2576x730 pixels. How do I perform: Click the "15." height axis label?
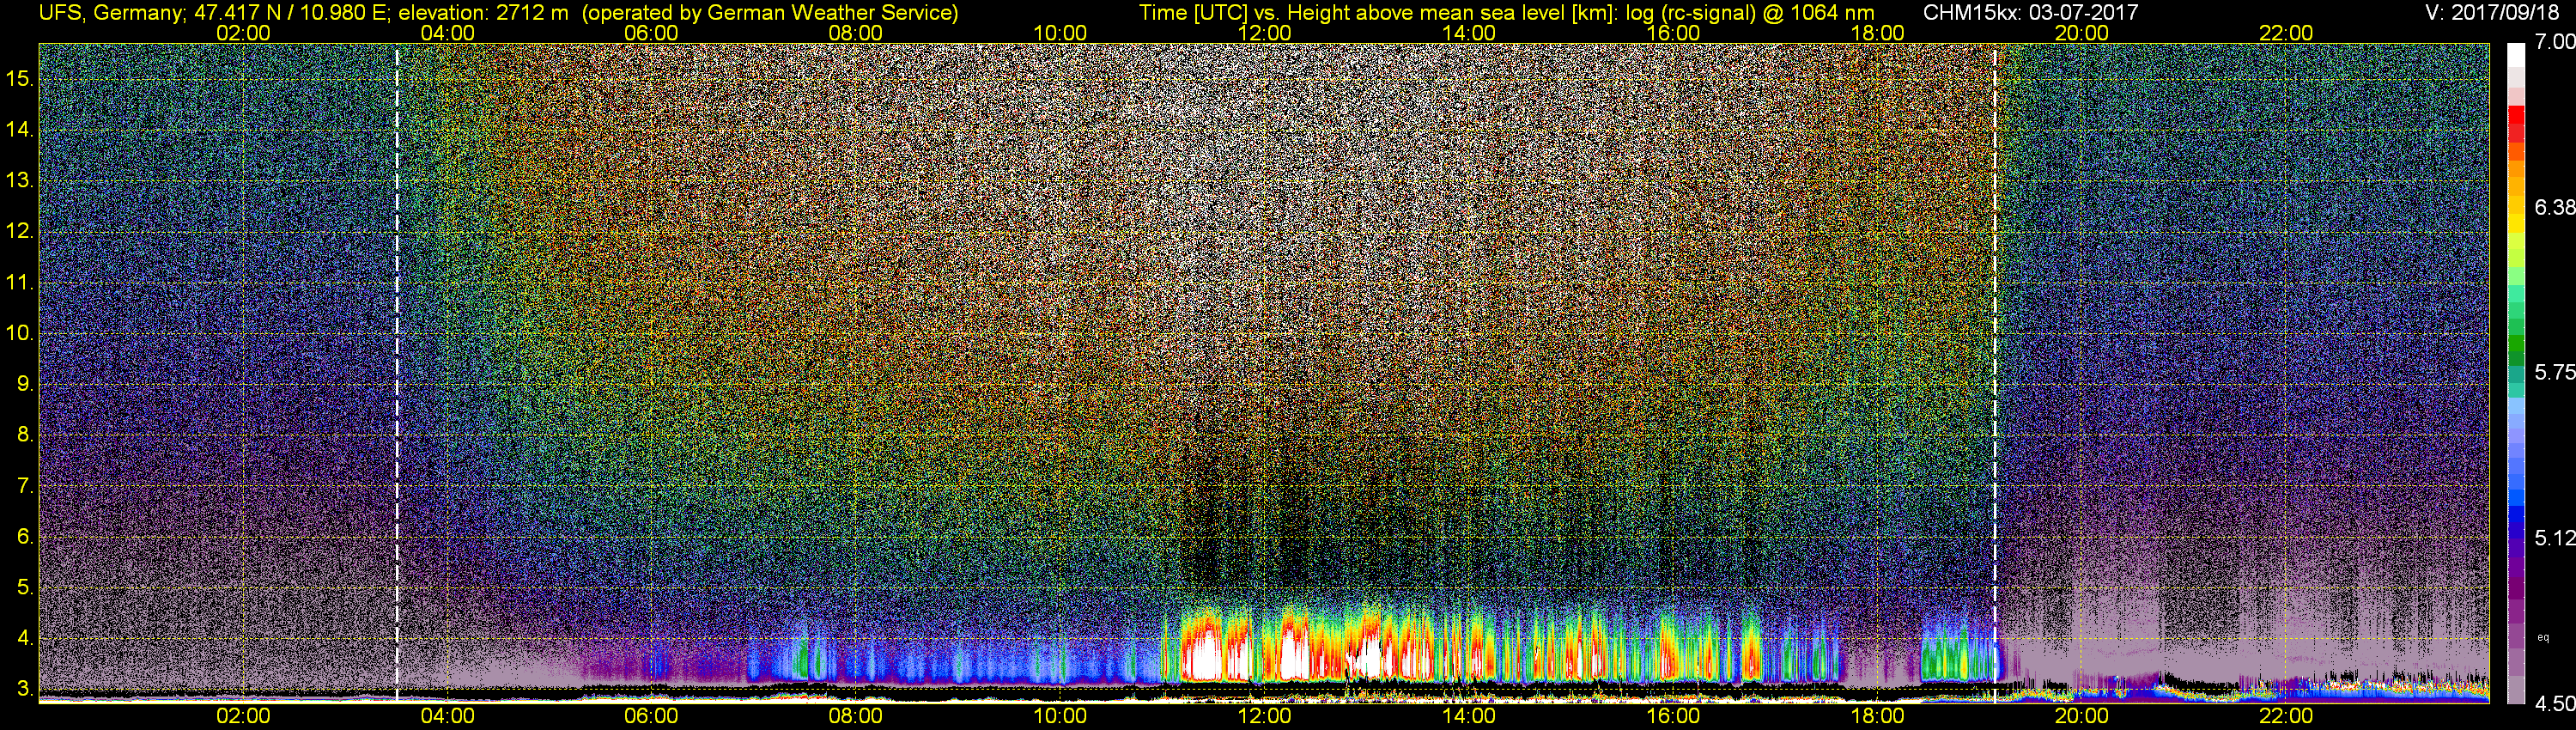20,79
